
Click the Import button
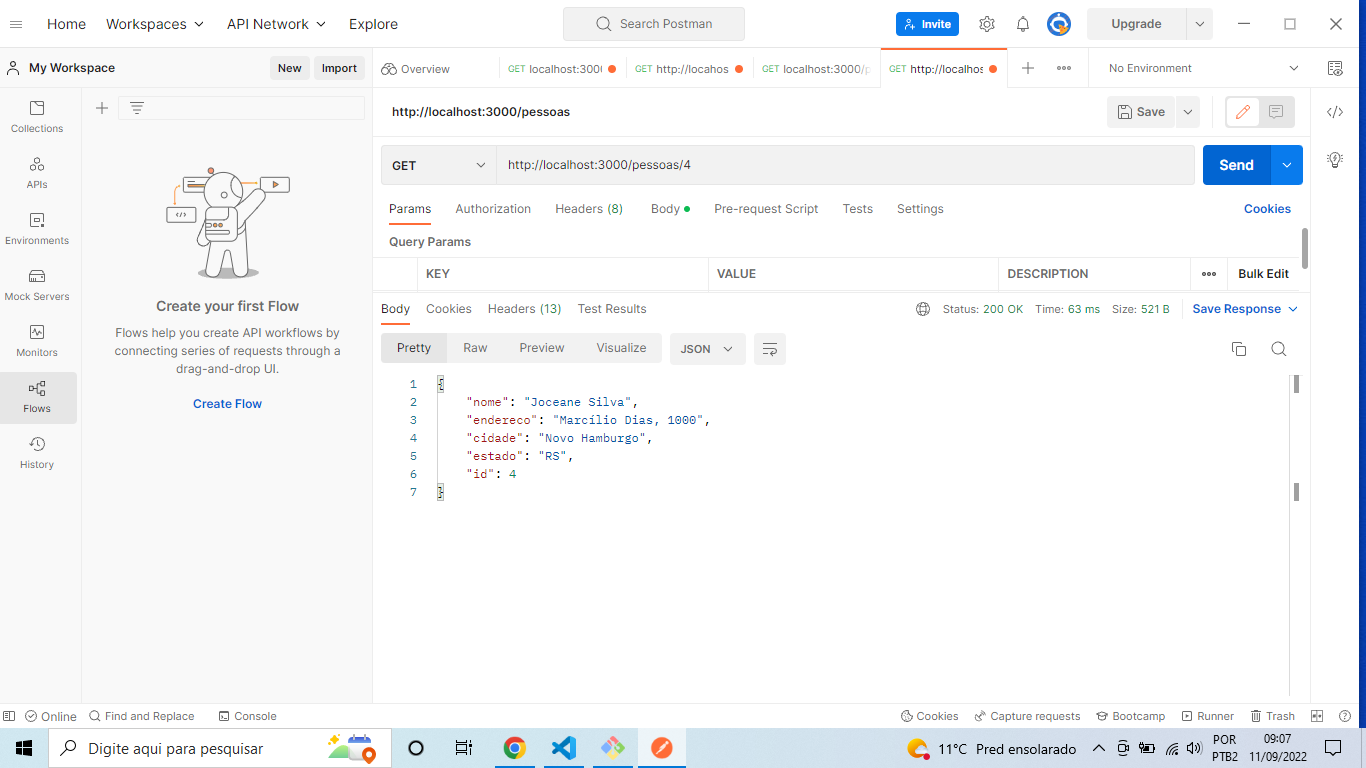click(x=339, y=68)
